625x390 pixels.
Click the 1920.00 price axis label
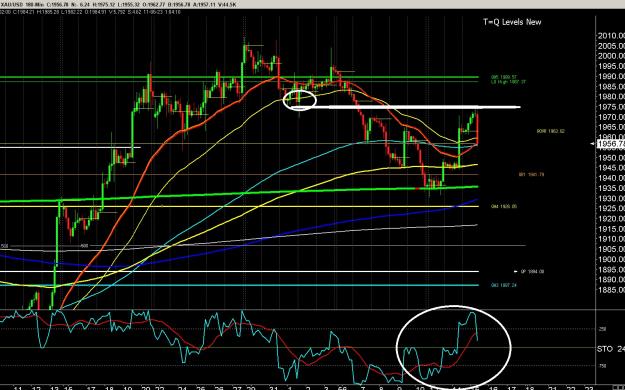pyautogui.click(x=611, y=219)
